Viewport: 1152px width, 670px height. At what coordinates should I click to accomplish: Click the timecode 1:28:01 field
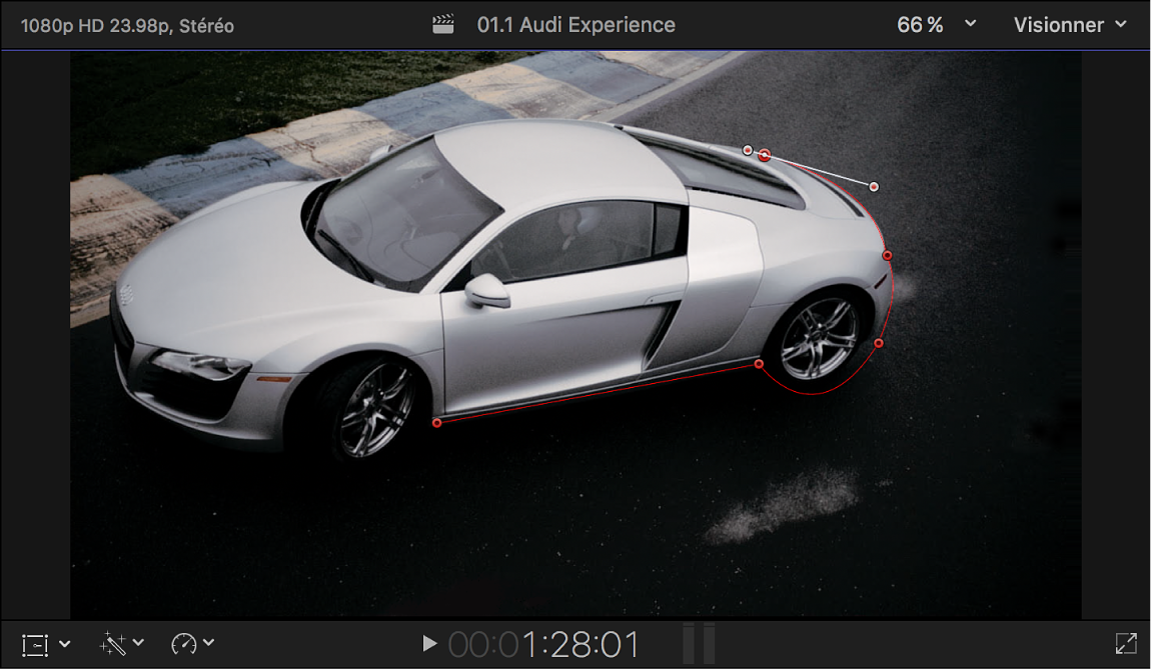pos(544,644)
